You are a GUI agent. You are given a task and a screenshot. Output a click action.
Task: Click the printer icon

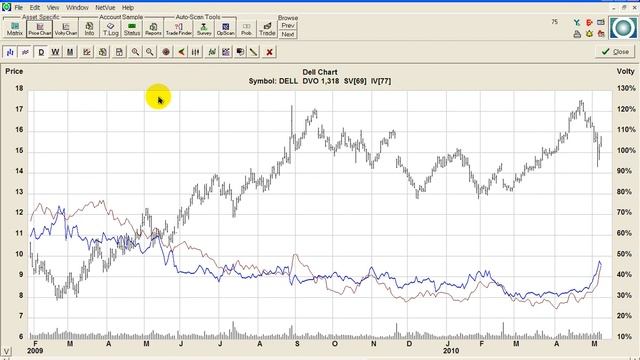coord(577,34)
